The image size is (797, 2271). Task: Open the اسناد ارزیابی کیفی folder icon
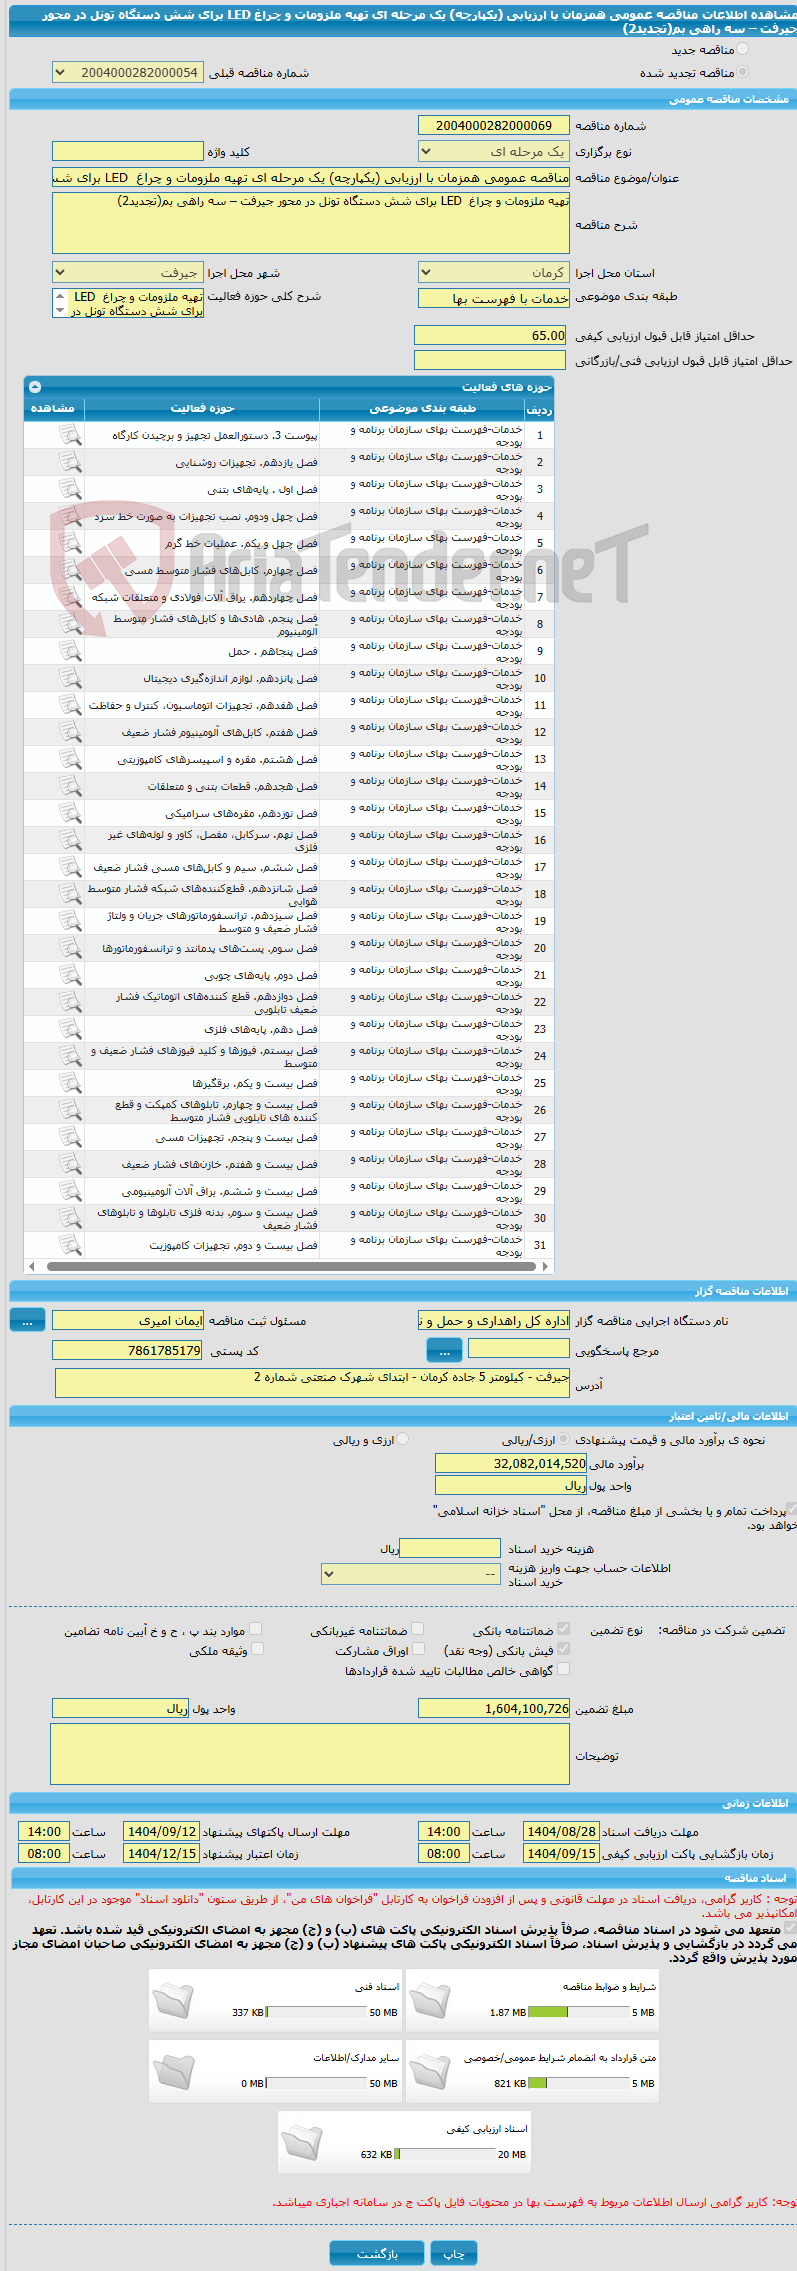301,2142
